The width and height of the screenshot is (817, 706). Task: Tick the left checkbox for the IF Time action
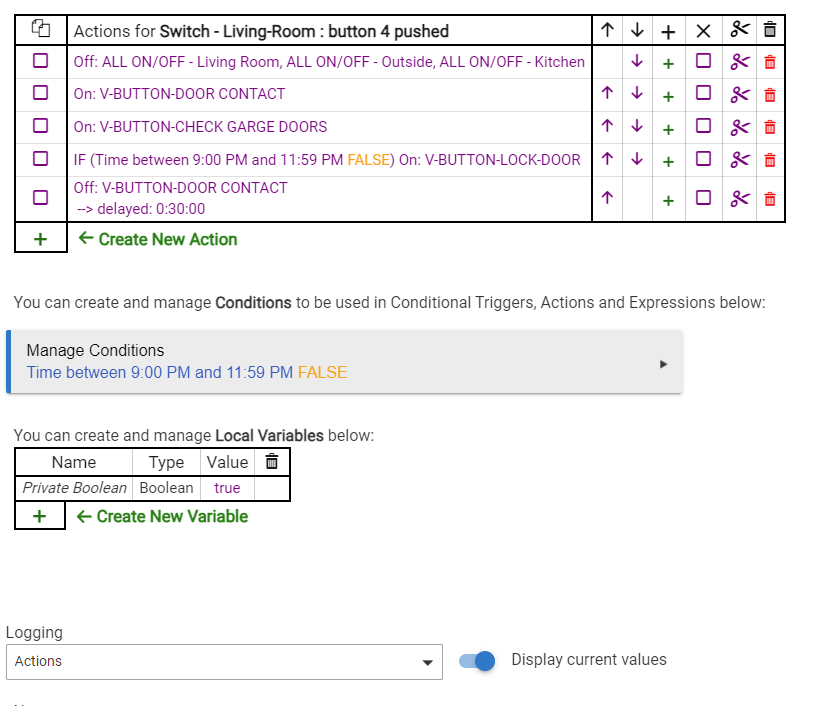tap(41, 159)
